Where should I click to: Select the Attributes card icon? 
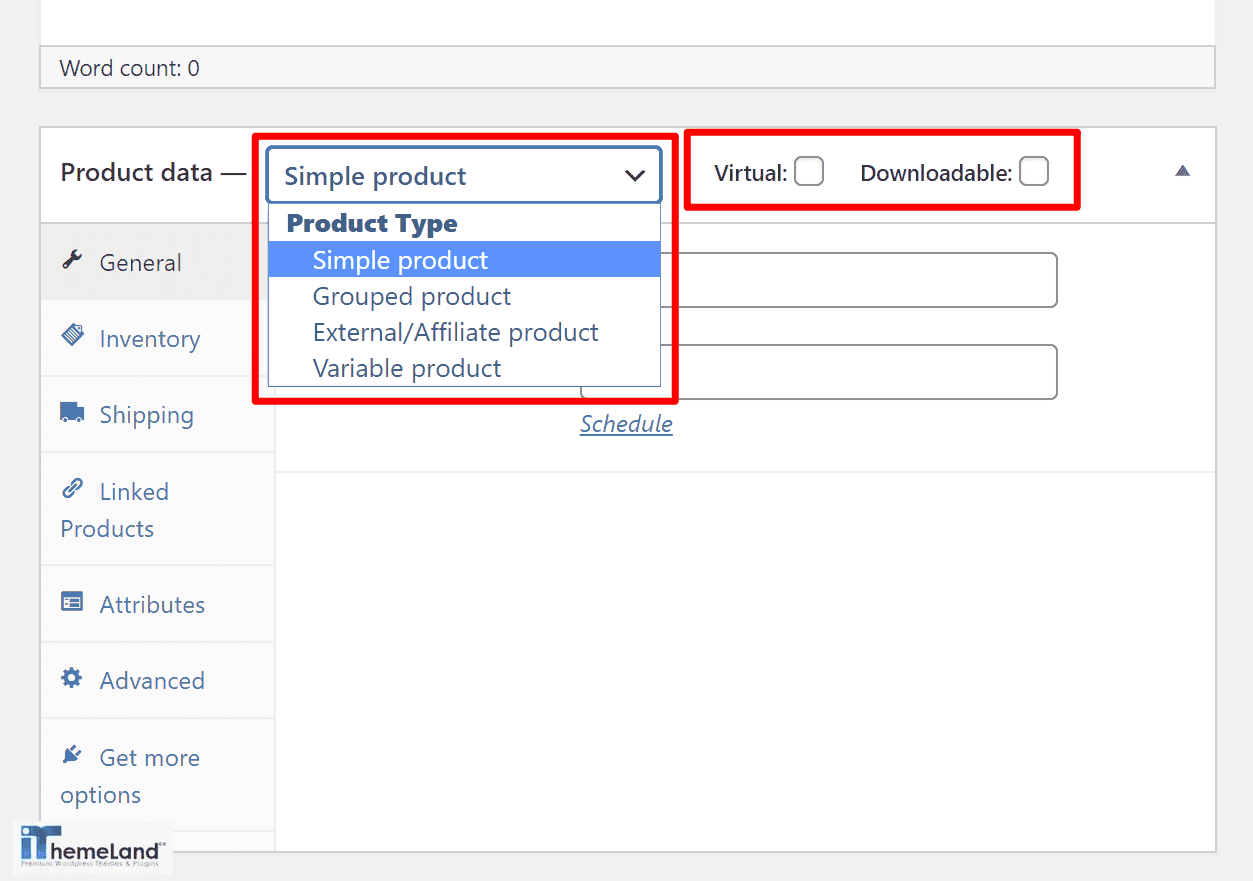71,601
